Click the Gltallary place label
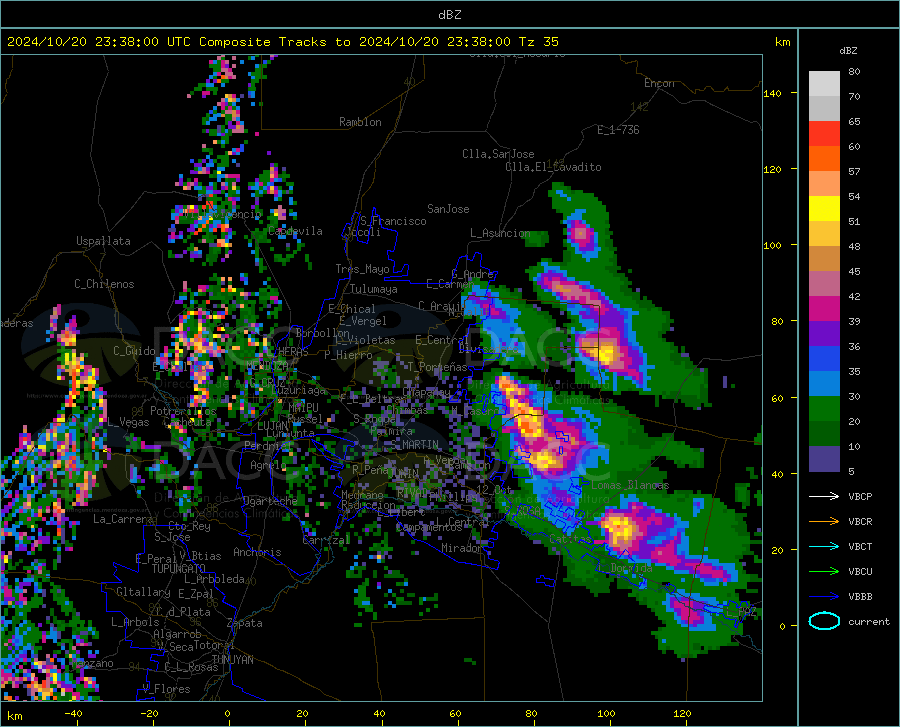Viewport: 900px width, 727px height. [x=143, y=592]
